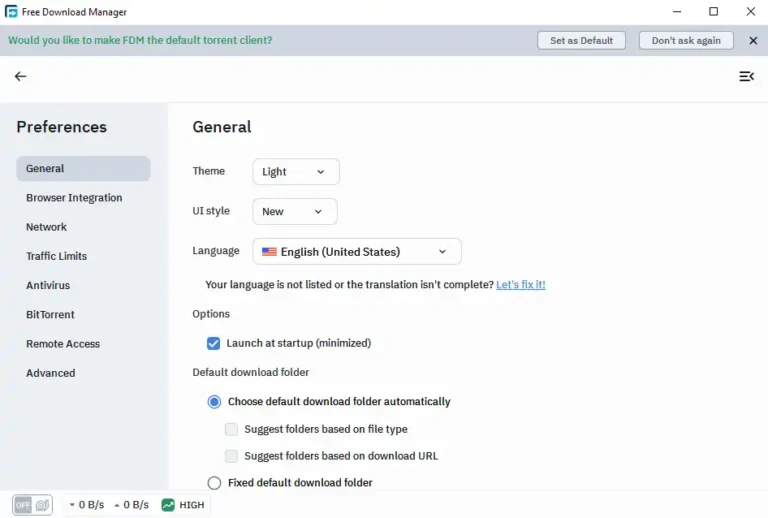Viewport: 768px width, 518px height.
Task: Collapse the side panel using top-right icon
Action: click(746, 76)
